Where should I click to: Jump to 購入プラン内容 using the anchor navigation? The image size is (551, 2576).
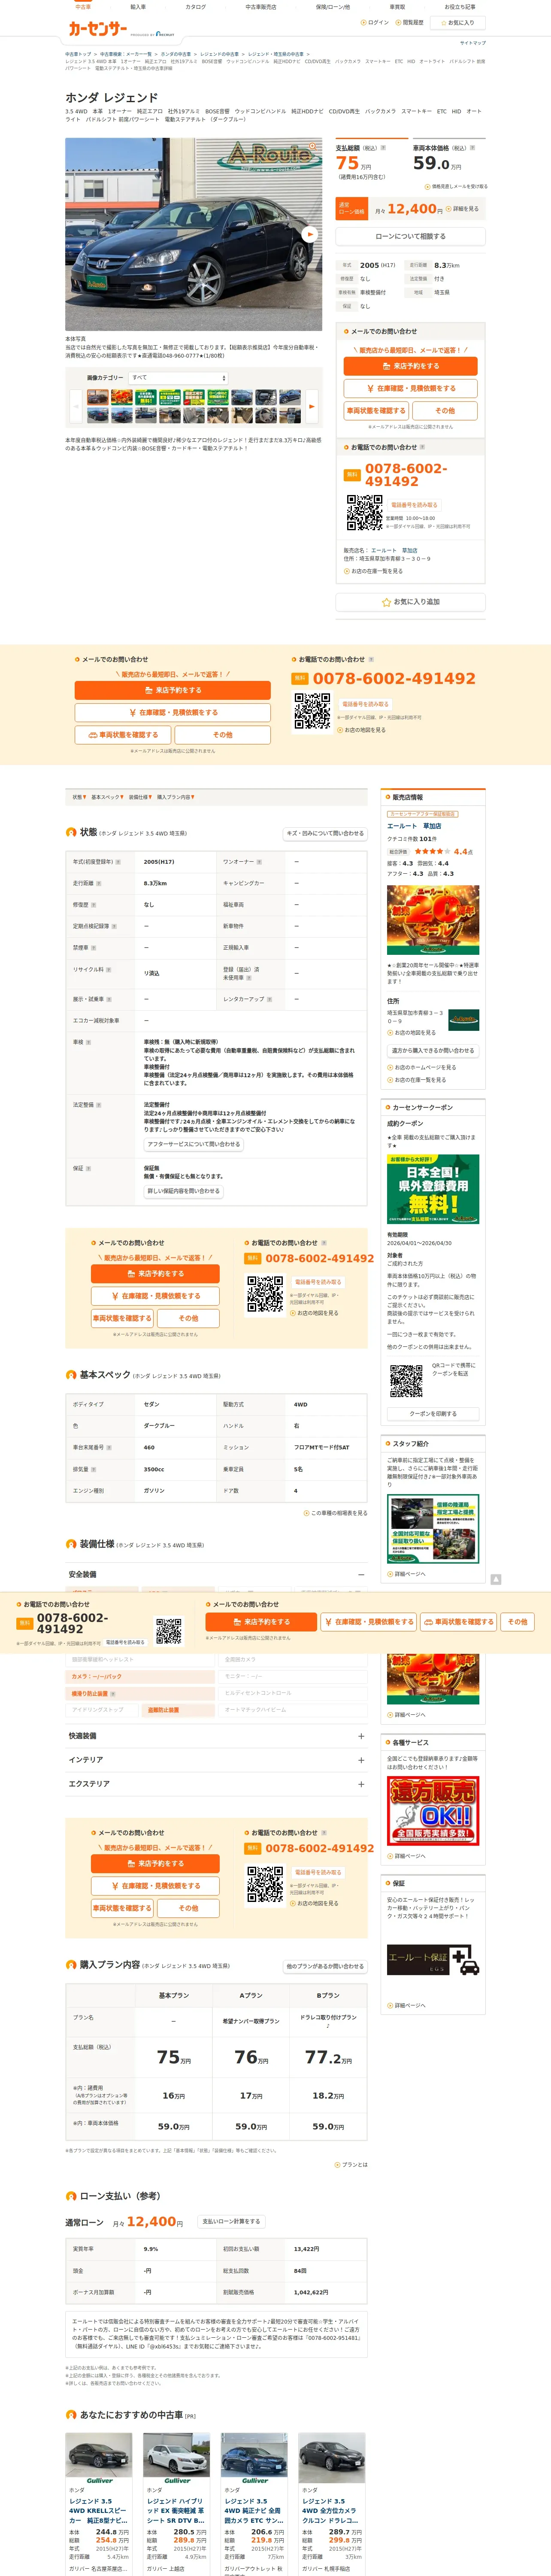coord(175,797)
